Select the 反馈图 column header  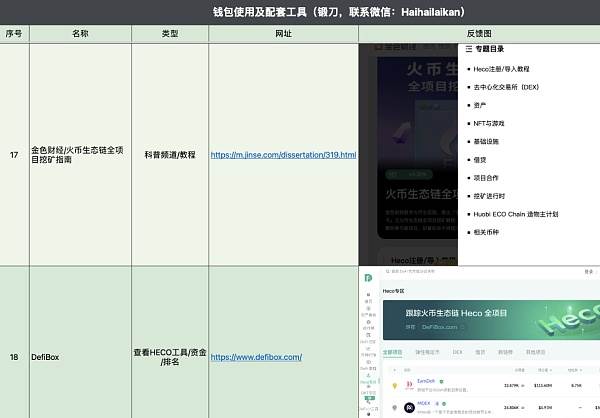(x=479, y=34)
